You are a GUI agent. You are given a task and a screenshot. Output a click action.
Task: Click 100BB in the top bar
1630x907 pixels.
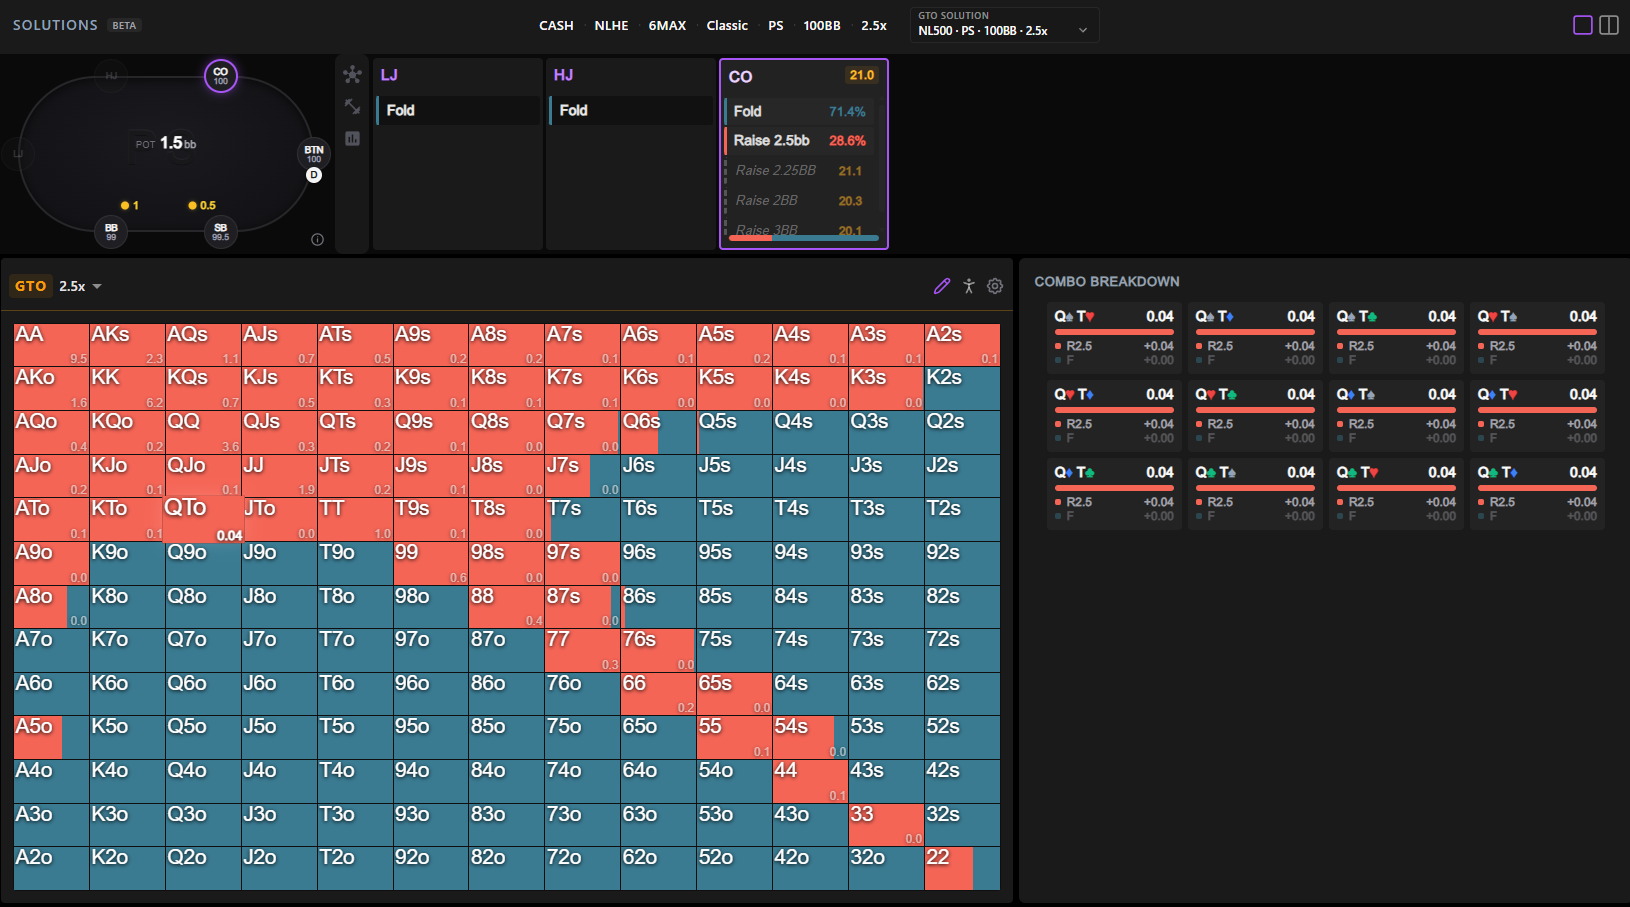(x=822, y=26)
